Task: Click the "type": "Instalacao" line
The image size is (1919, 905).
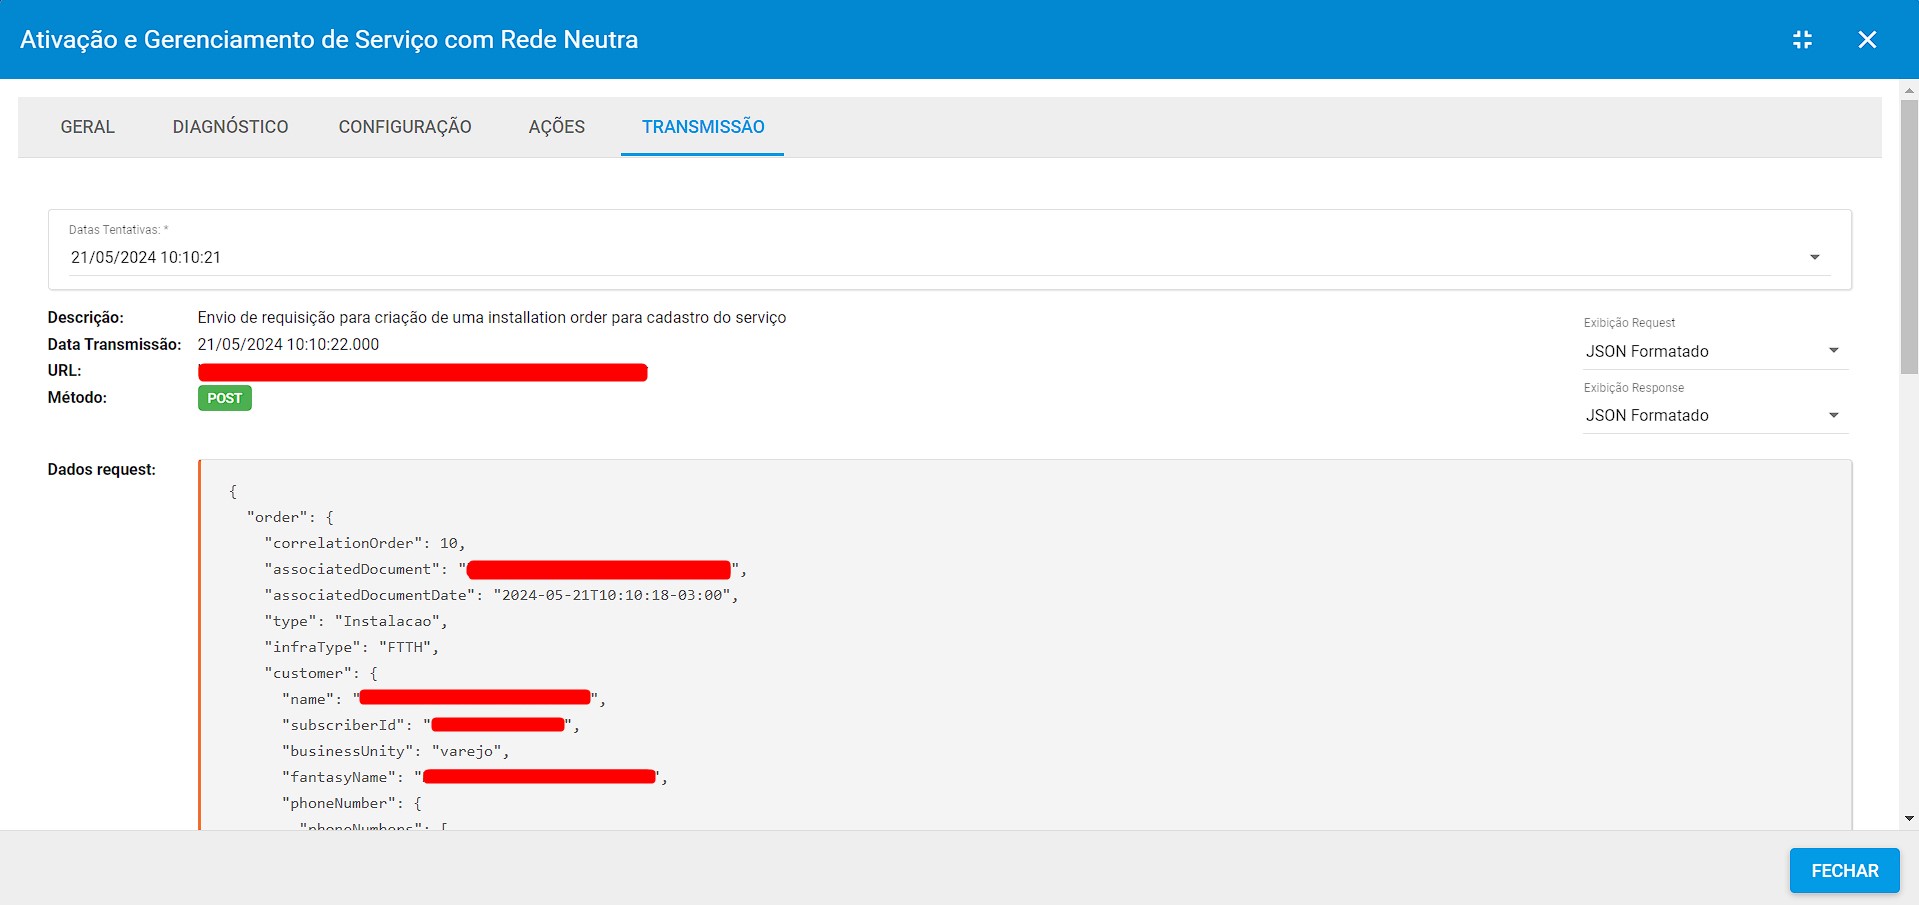Action: coord(356,621)
